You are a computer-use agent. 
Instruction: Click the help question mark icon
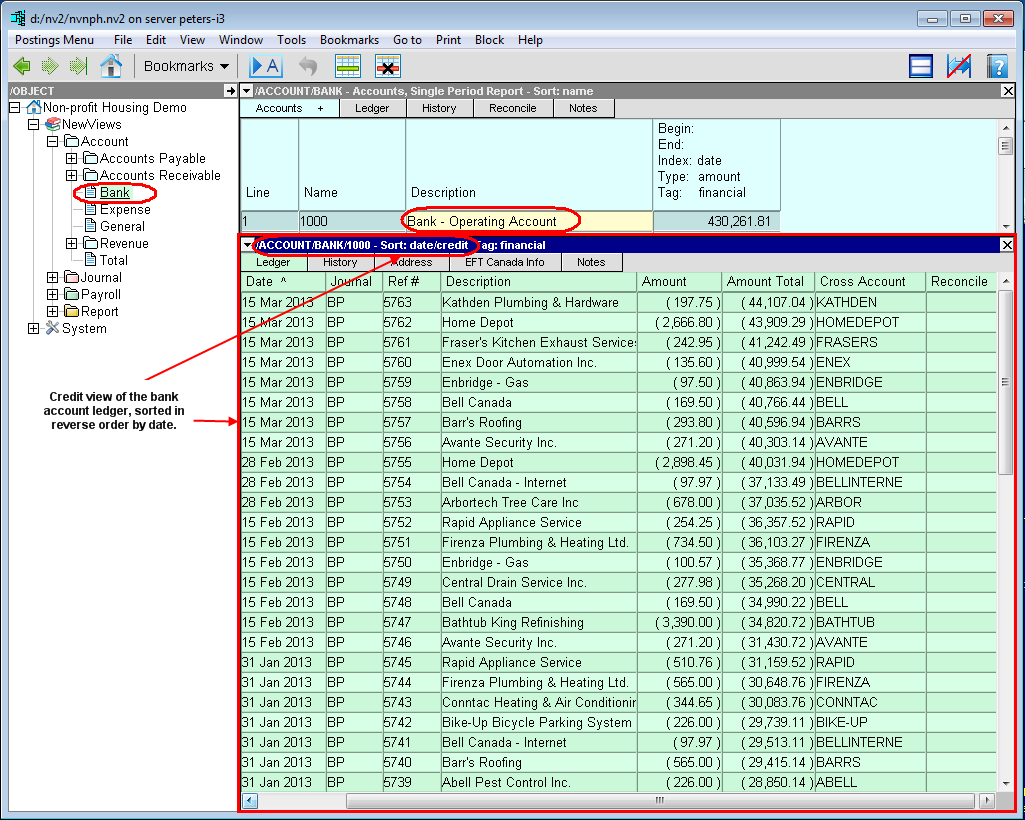click(x=996, y=66)
